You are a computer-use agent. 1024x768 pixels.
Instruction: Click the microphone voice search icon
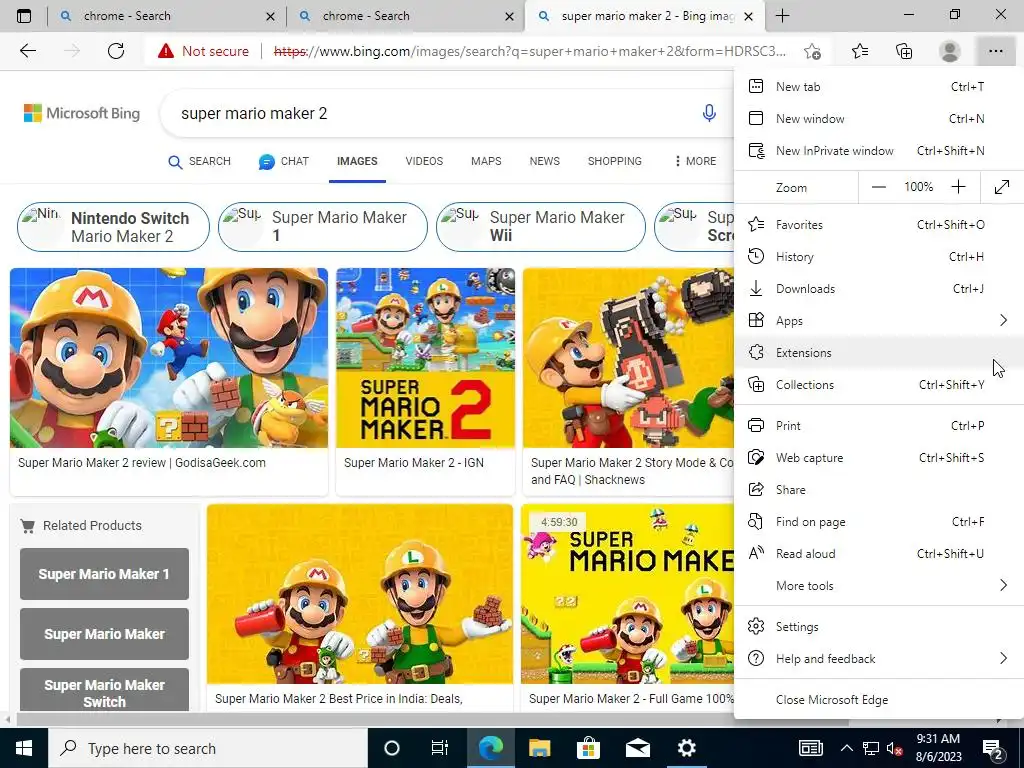(709, 113)
